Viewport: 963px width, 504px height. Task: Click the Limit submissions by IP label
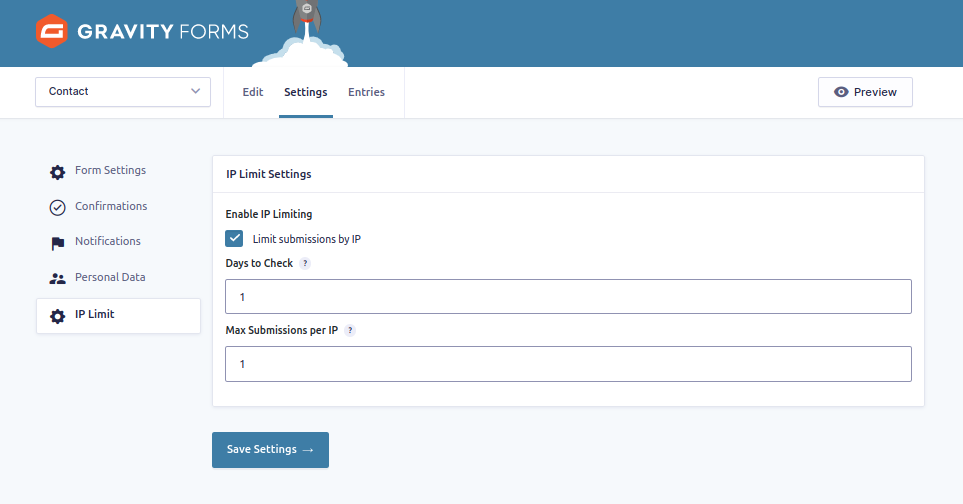coord(306,239)
